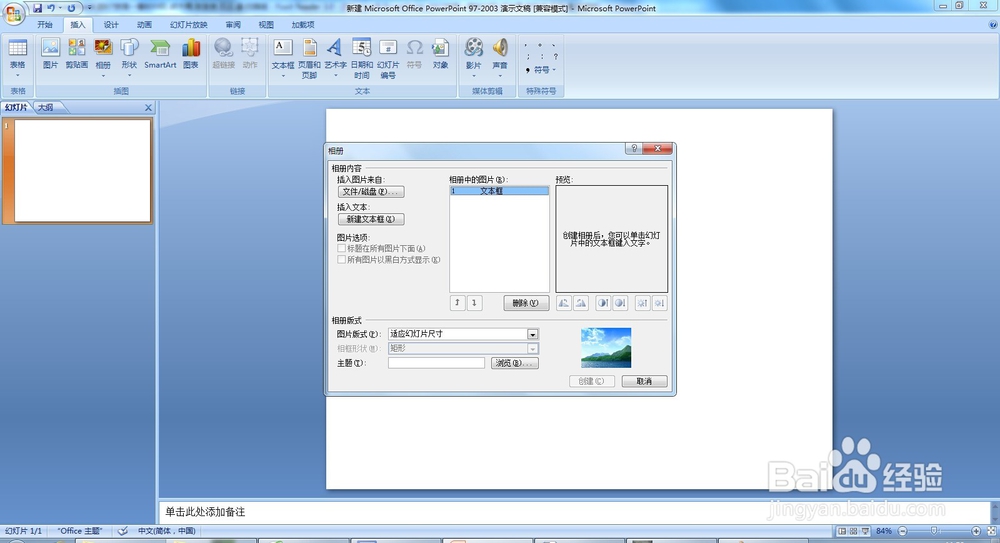The height and width of the screenshot is (543, 1000).
Task: Increase picture brightness in album dialog
Action: 642,303
